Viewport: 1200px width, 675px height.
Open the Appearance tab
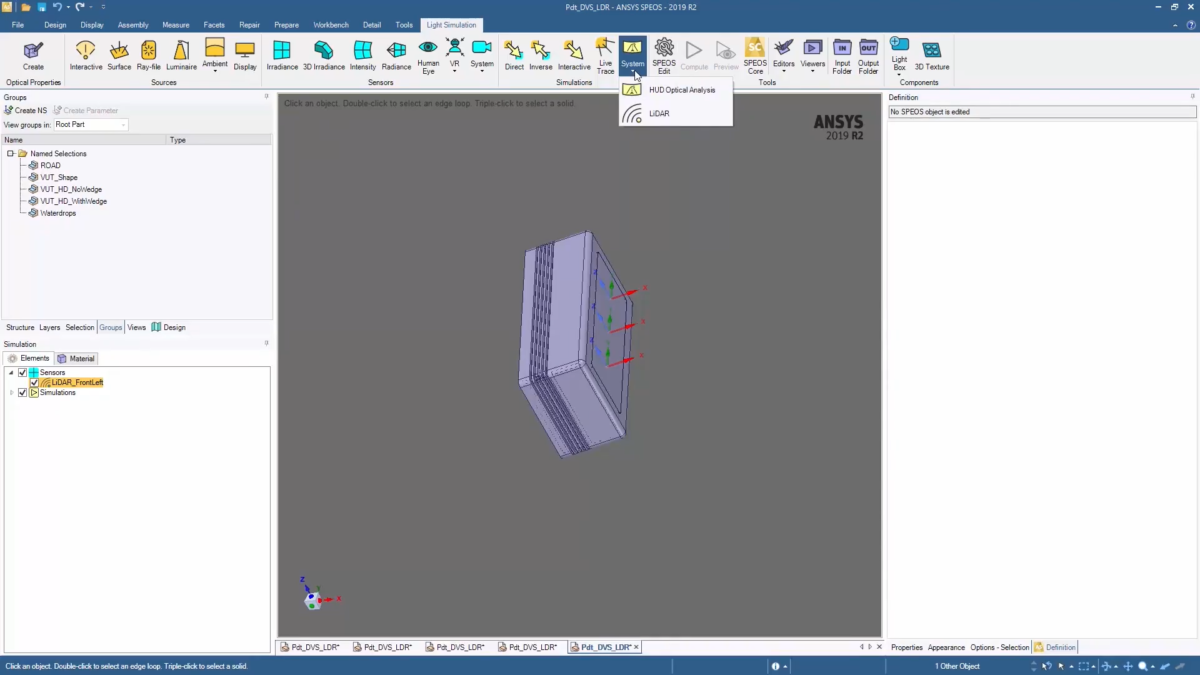pos(946,647)
